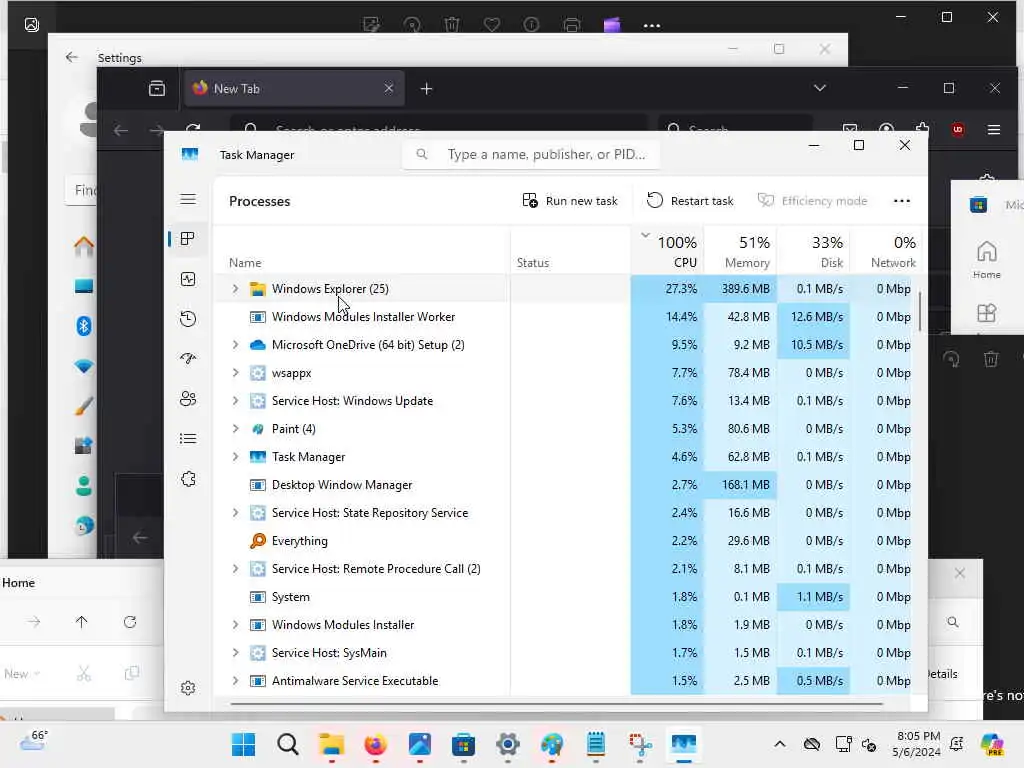Sort processes by the Status column header

(x=570, y=251)
